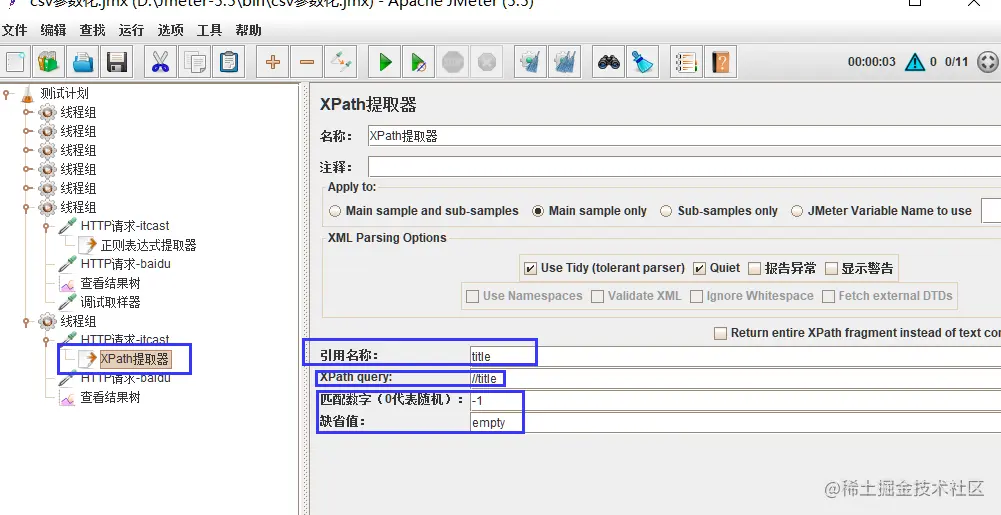Screen dimensions: 1001x515
Task: Save the test plan with floppy icon
Action: pyautogui.click(x=117, y=62)
